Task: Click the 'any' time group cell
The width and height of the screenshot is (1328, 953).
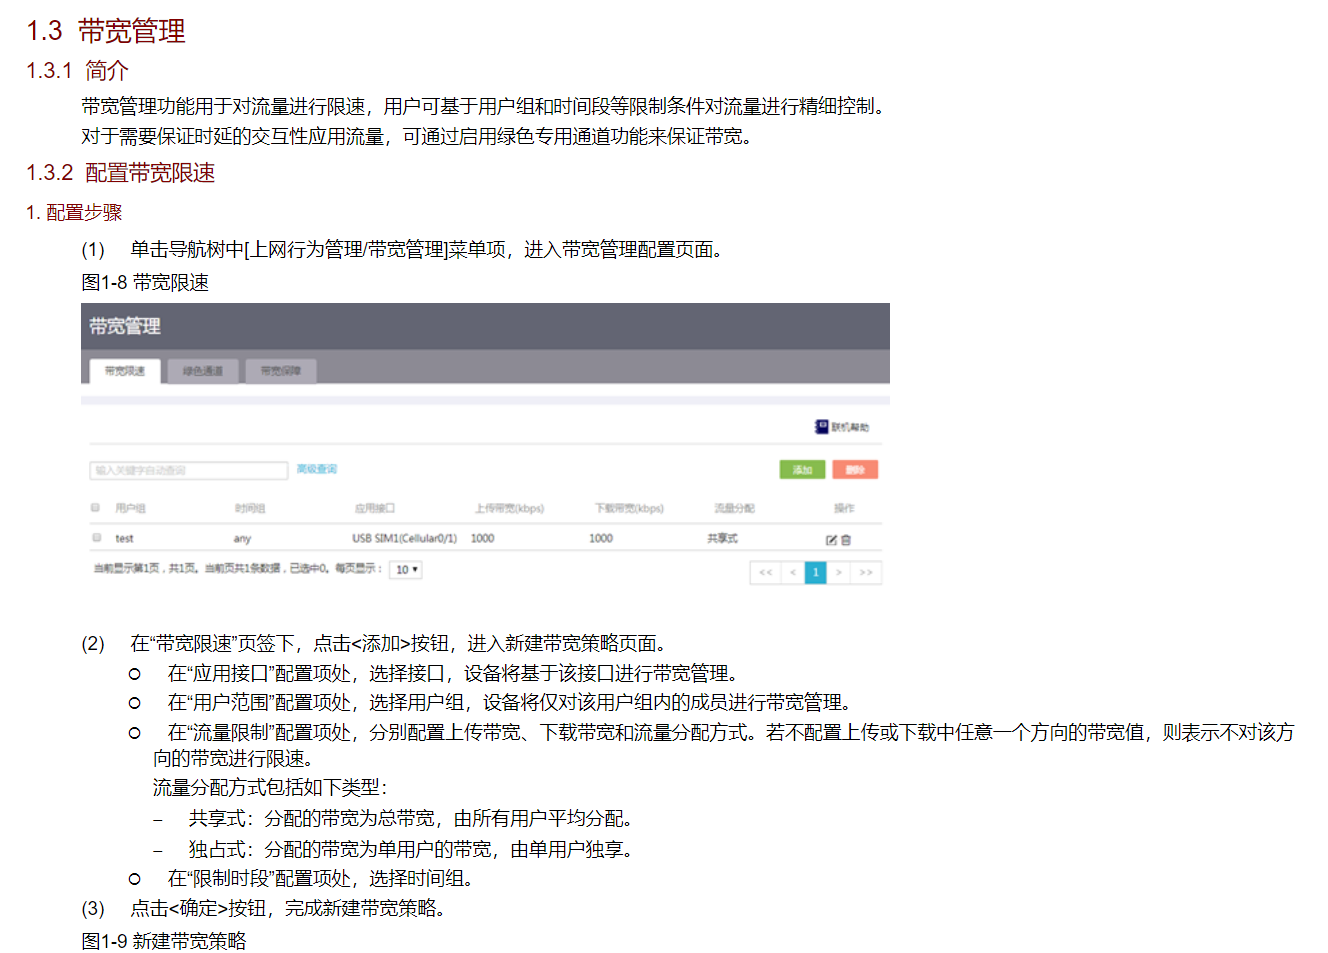Action: pyautogui.click(x=242, y=538)
